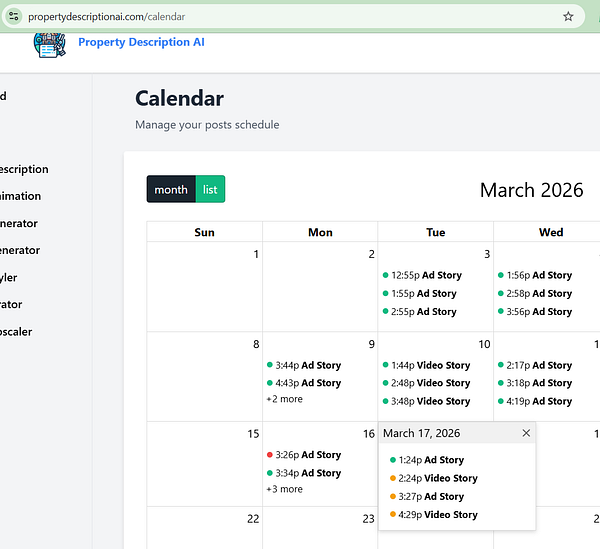
Task: Open sidebar item ending in 'enerator'
Action: click(x=20, y=250)
